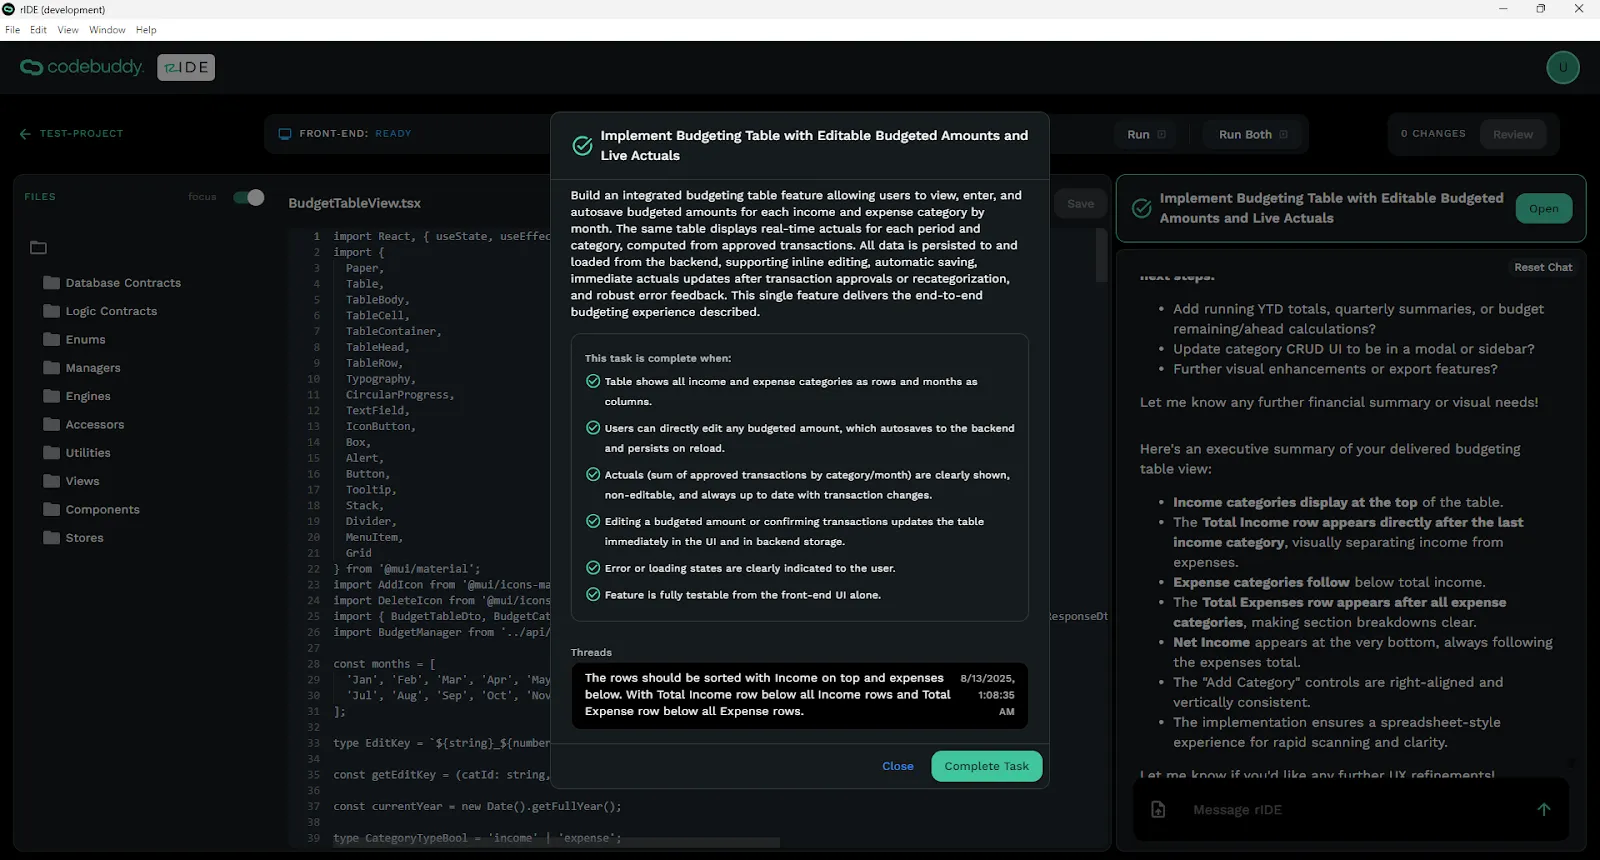Click the check beside 'Error or loading states' criterion
This screenshot has height=860, width=1600.
(x=593, y=568)
